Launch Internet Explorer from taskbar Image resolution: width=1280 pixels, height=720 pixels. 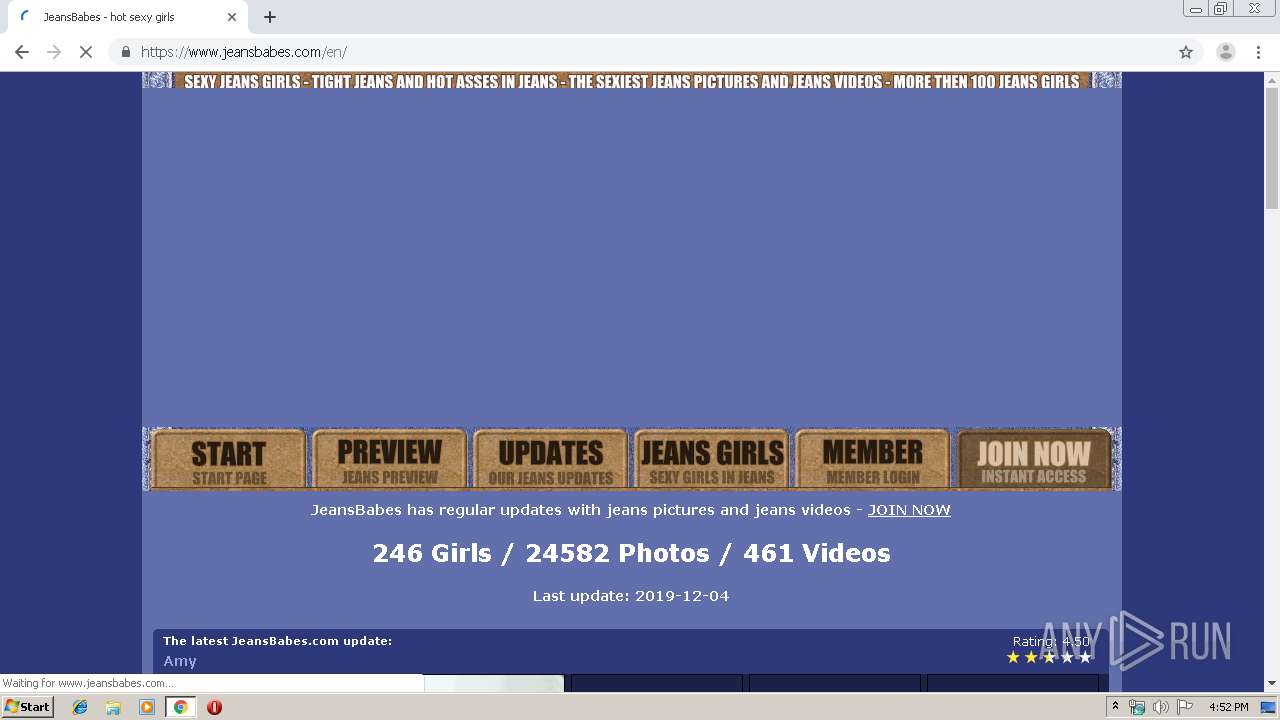coord(80,707)
